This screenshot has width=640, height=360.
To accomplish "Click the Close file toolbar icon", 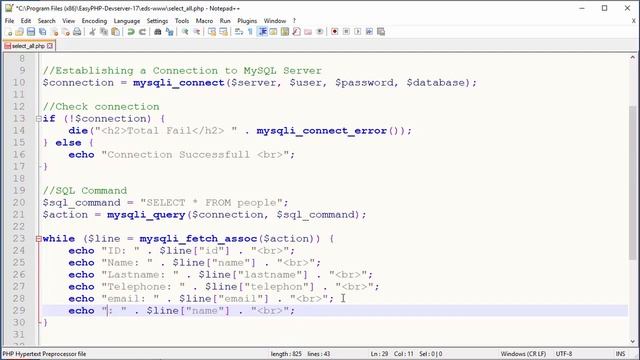I will point(54,32).
